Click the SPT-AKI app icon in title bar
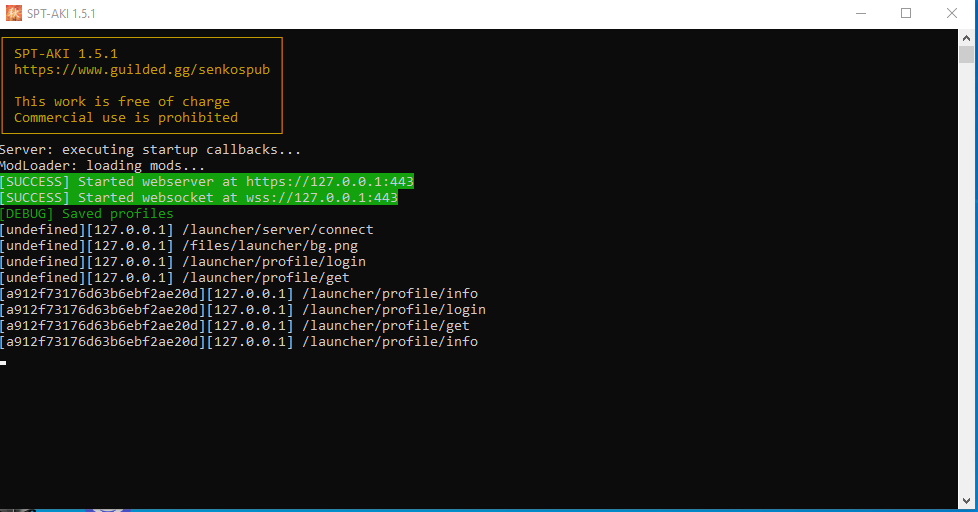The height and width of the screenshot is (512, 978). point(13,13)
